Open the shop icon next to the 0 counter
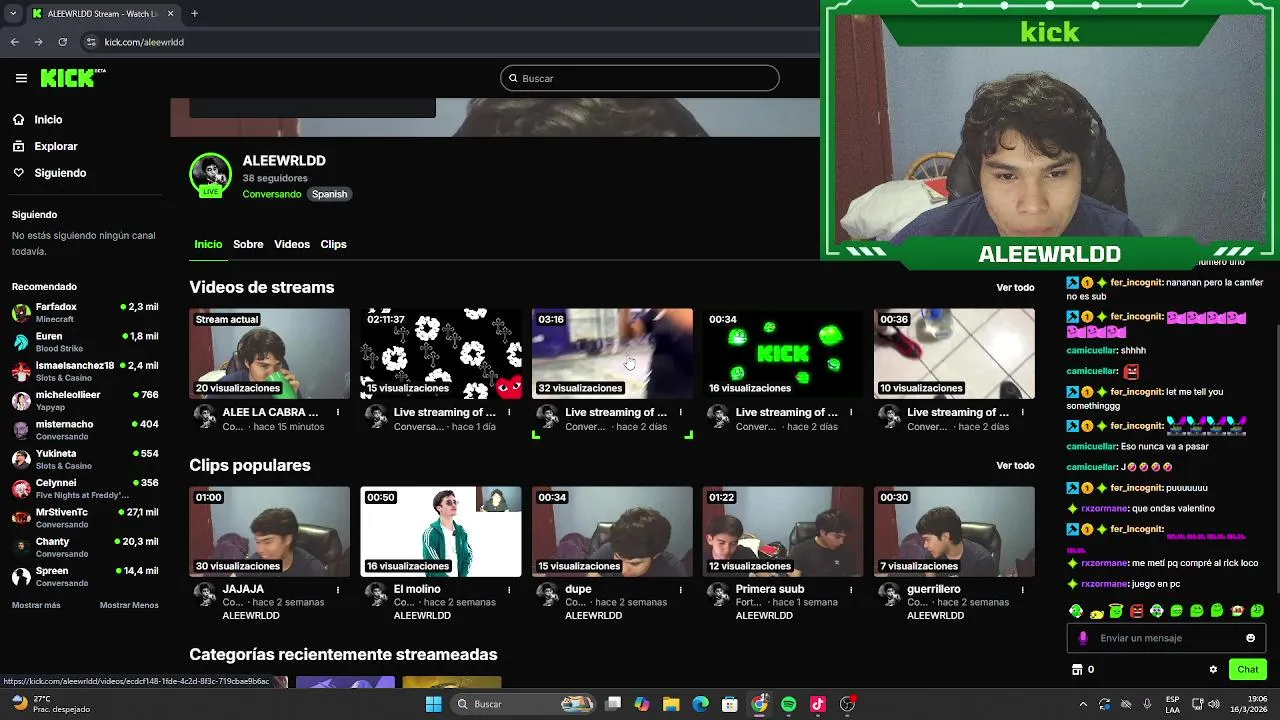The image size is (1280, 720). [x=1077, y=670]
